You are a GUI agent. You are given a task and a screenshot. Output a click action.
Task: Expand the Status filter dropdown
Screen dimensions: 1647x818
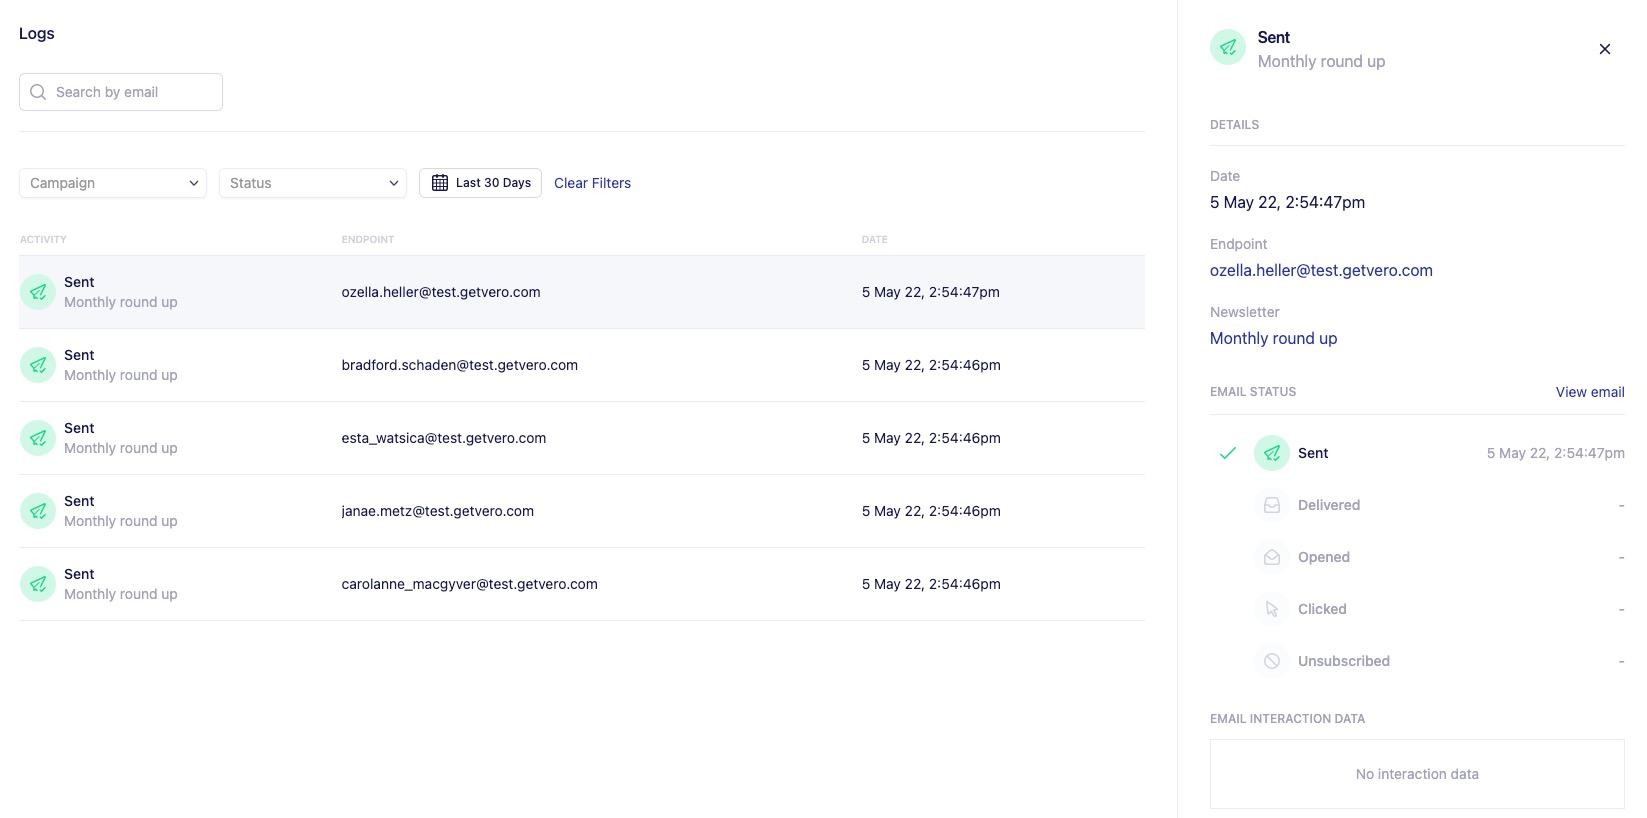tap(313, 183)
